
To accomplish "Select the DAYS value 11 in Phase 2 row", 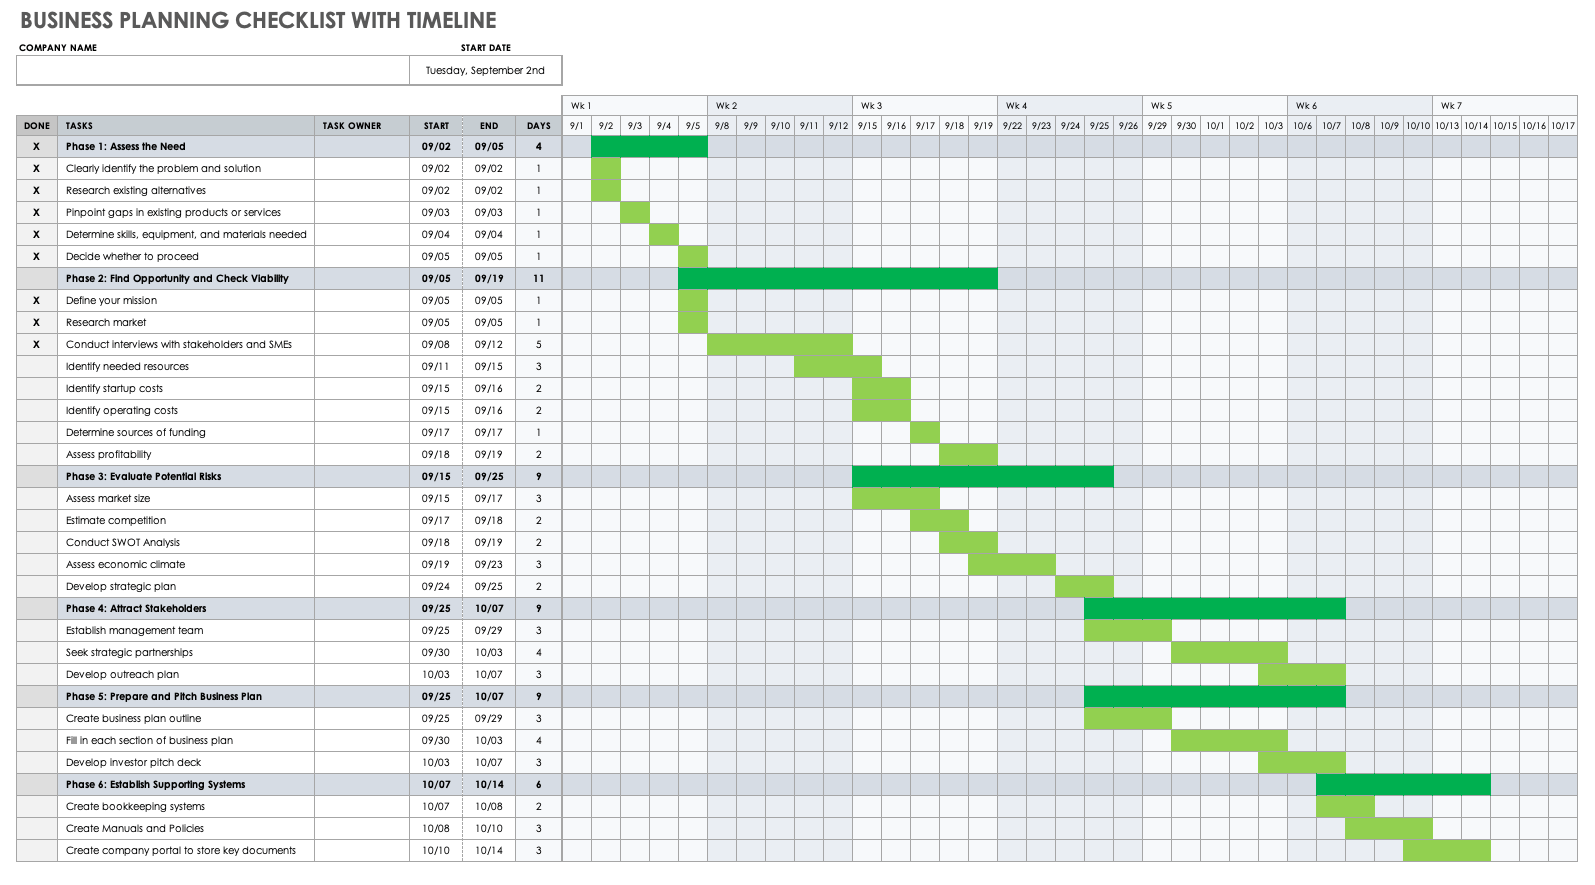I will tap(539, 279).
